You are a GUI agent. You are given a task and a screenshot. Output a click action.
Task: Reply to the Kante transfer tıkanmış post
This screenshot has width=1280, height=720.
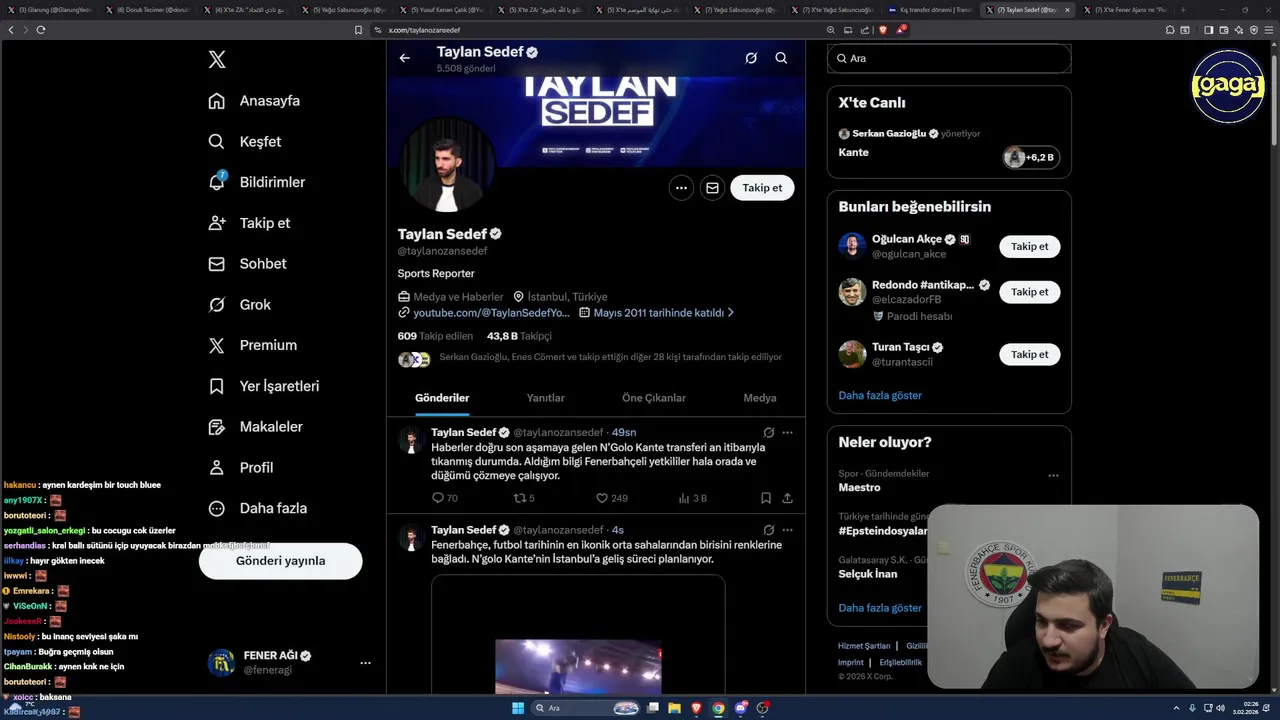coord(438,498)
